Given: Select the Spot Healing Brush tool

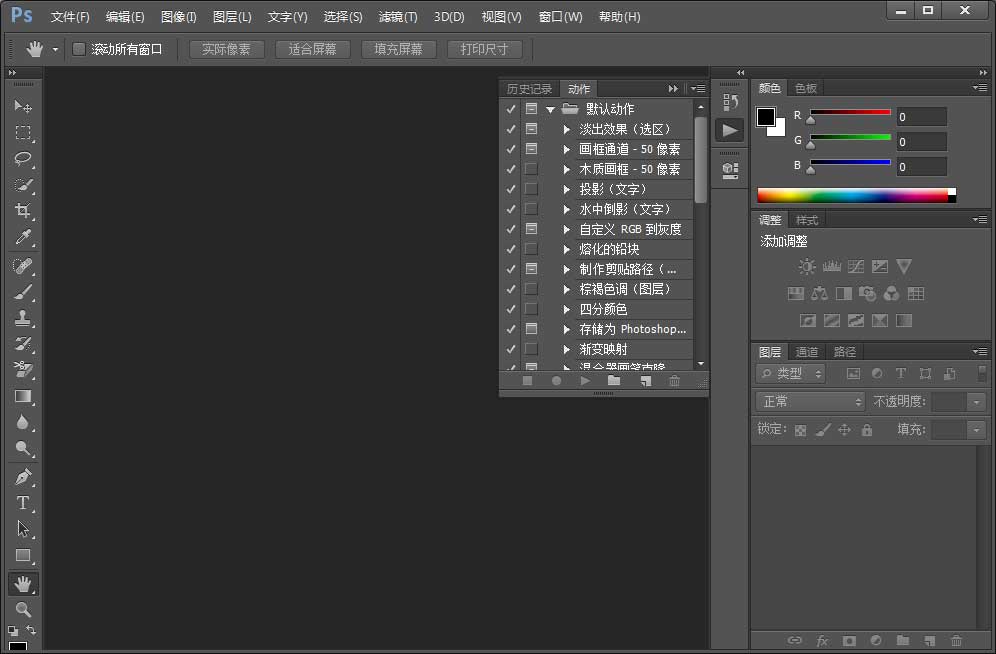Looking at the screenshot, I should 23,265.
